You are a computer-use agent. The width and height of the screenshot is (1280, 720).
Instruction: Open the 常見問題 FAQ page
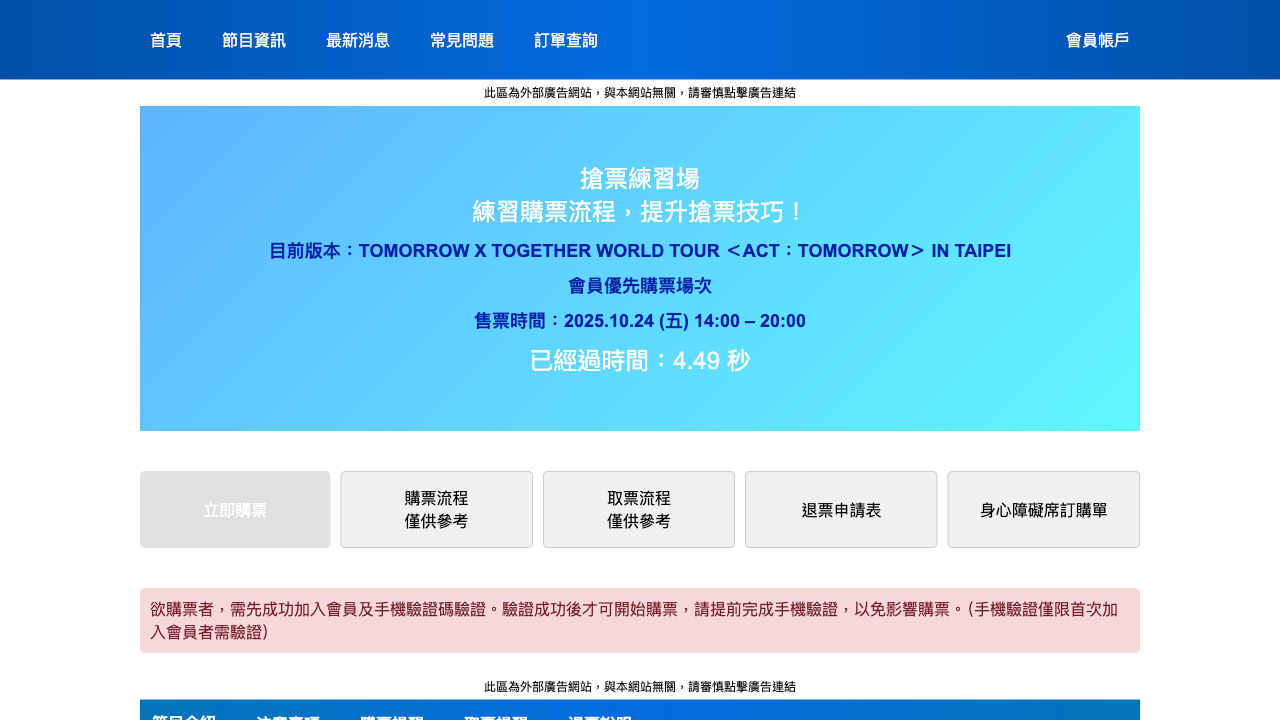(462, 40)
